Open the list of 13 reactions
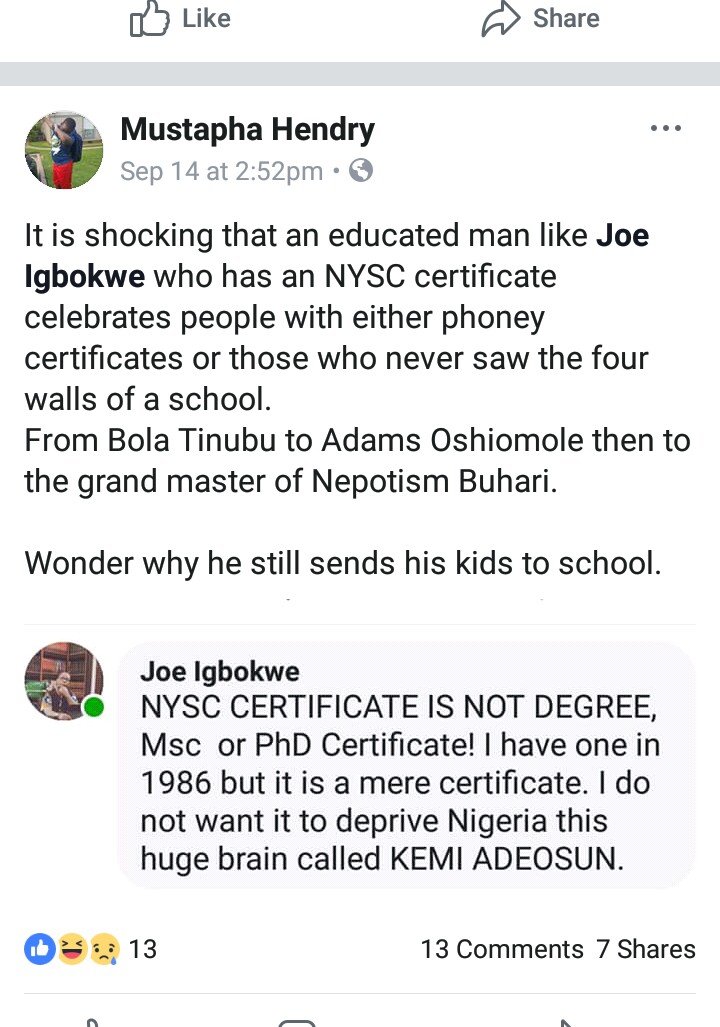The image size is (720, 1027). point(143,949)
